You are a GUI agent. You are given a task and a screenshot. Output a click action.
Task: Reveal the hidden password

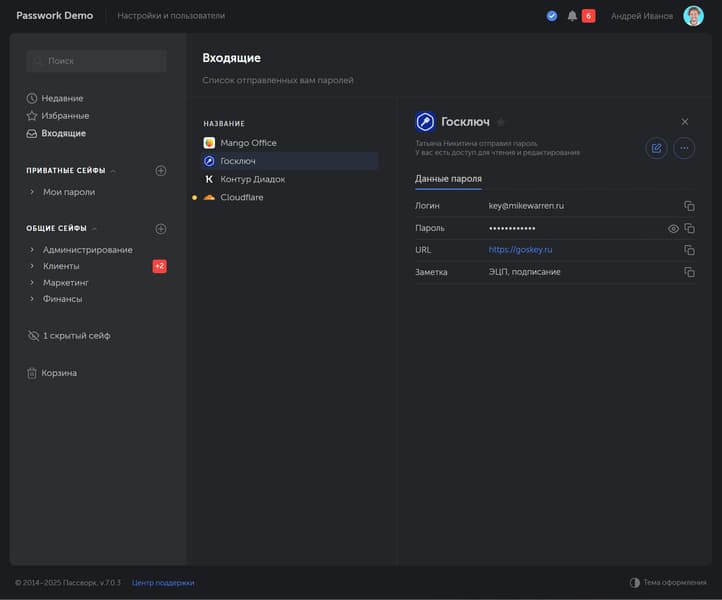point(673,228)
